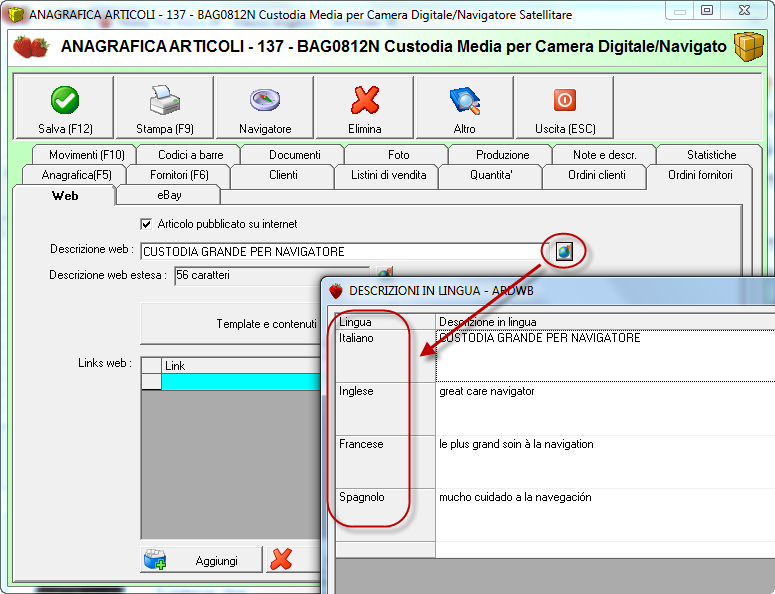The height and width of the screenshot is (594, 775).
Task: Switch to the Quantita' tab
Action: (x=491, y=175)
